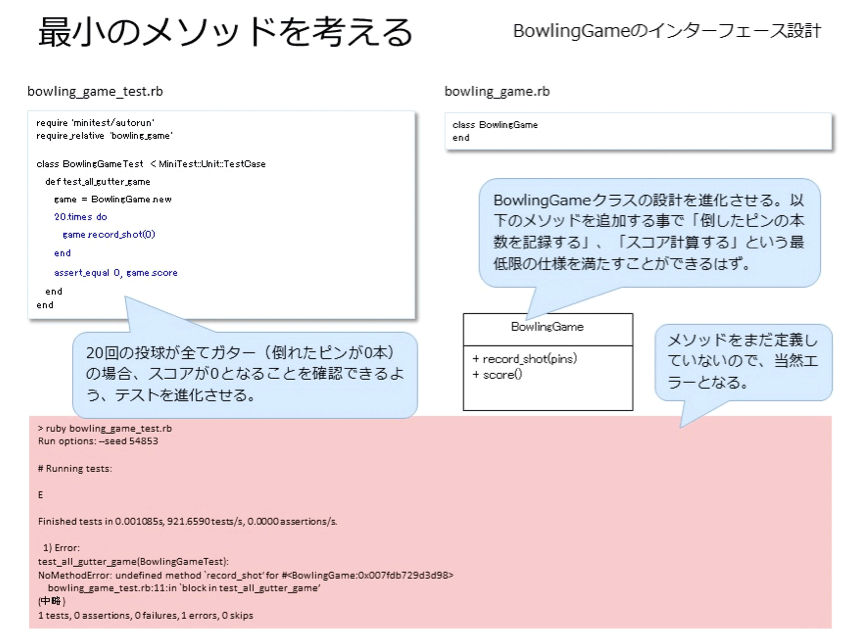The image size is (856, 640).
Task: Click the BowlingGame class name in the UML diagram
Action: click(x=547, y=327)
